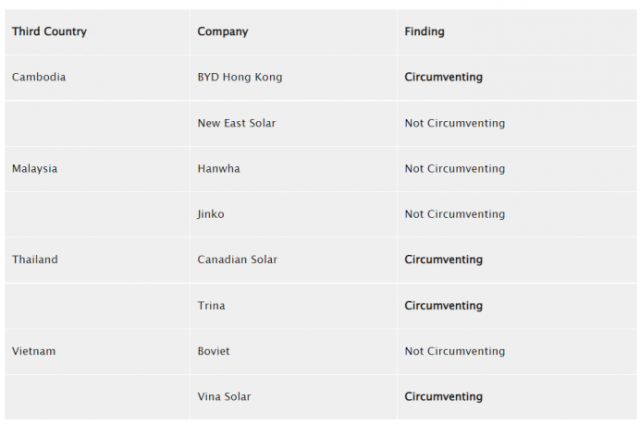Select the Cambodia country cell
The height and width of the screenshot is (424, 640).
point(39,77)
